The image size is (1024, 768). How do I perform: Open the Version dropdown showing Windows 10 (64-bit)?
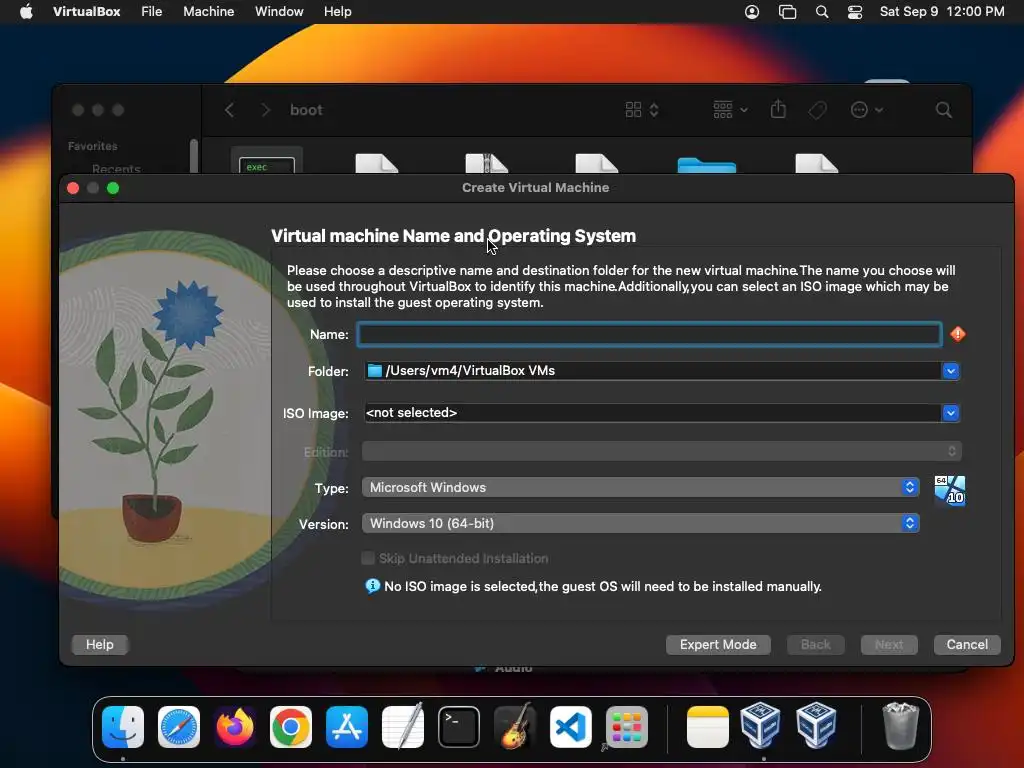click(x=641, y=523)
